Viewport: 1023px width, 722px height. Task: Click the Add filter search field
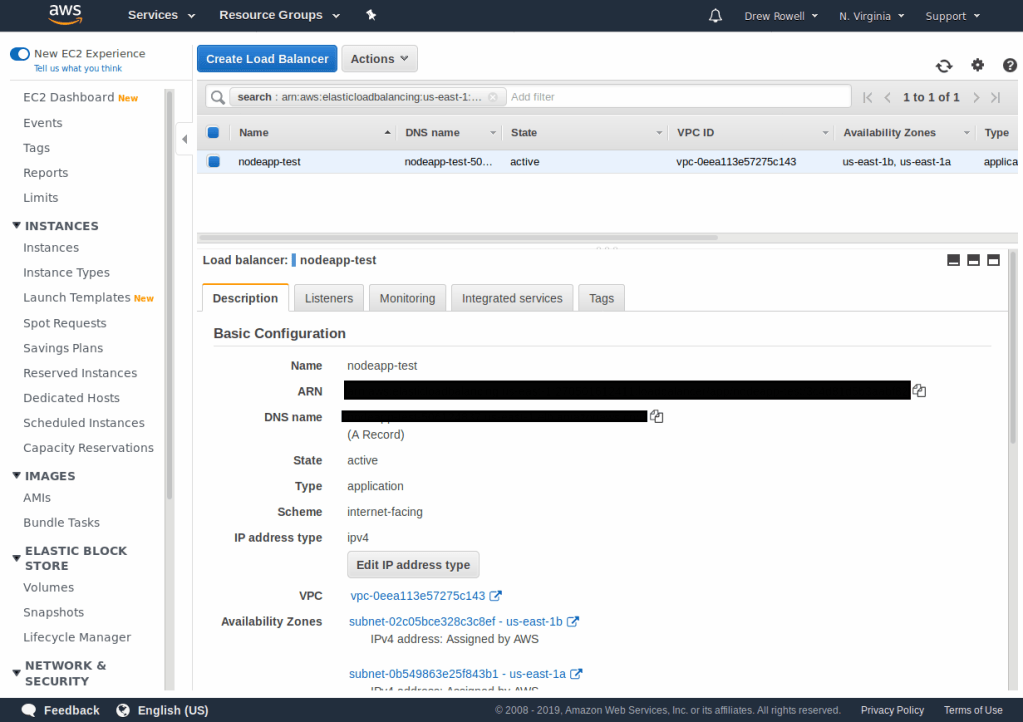tap(676, 97)
